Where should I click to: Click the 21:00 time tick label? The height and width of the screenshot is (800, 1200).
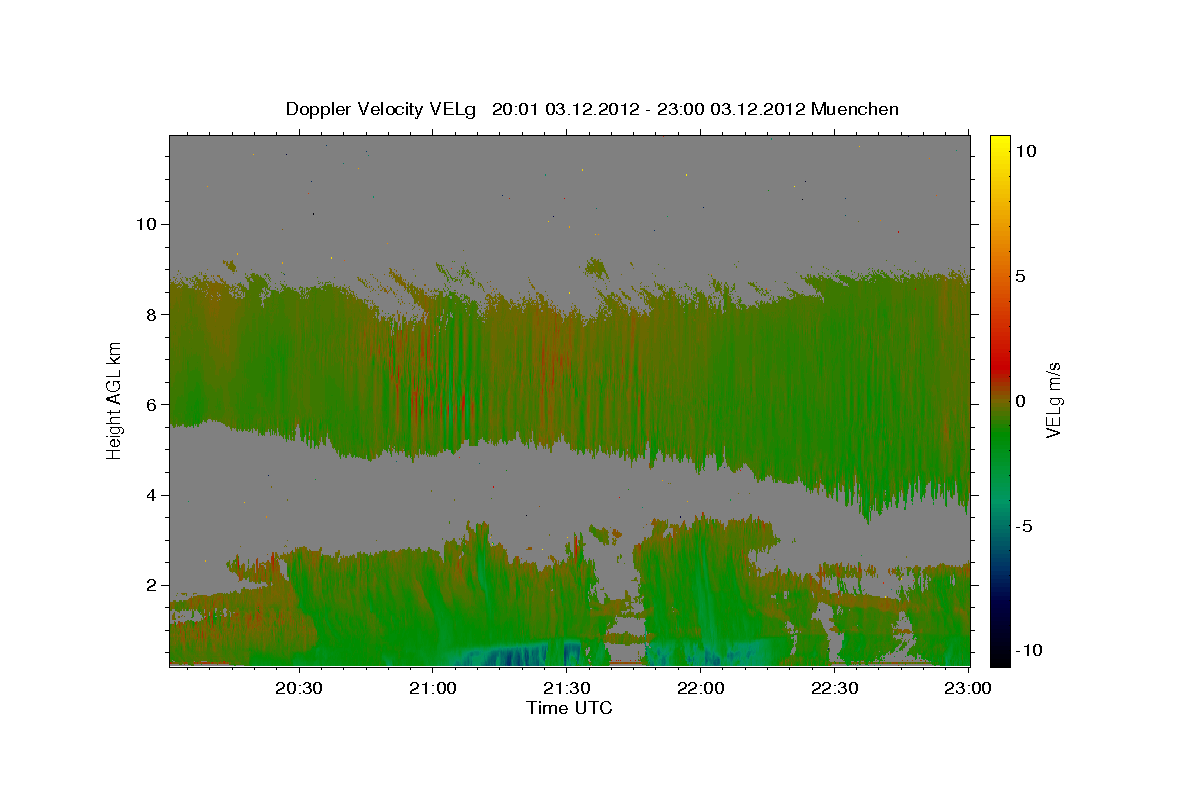pos(433,688)
